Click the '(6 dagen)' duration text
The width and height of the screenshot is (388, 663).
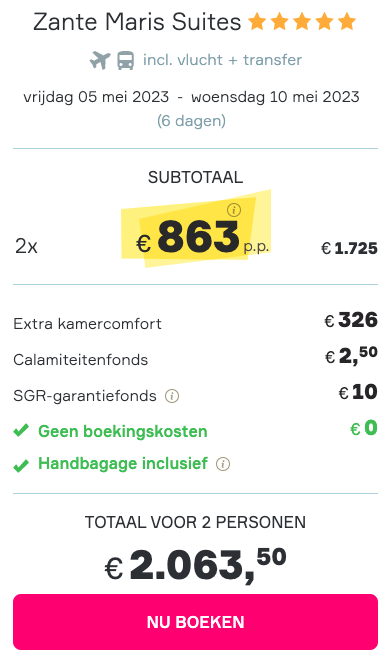(x=191, y=121)
